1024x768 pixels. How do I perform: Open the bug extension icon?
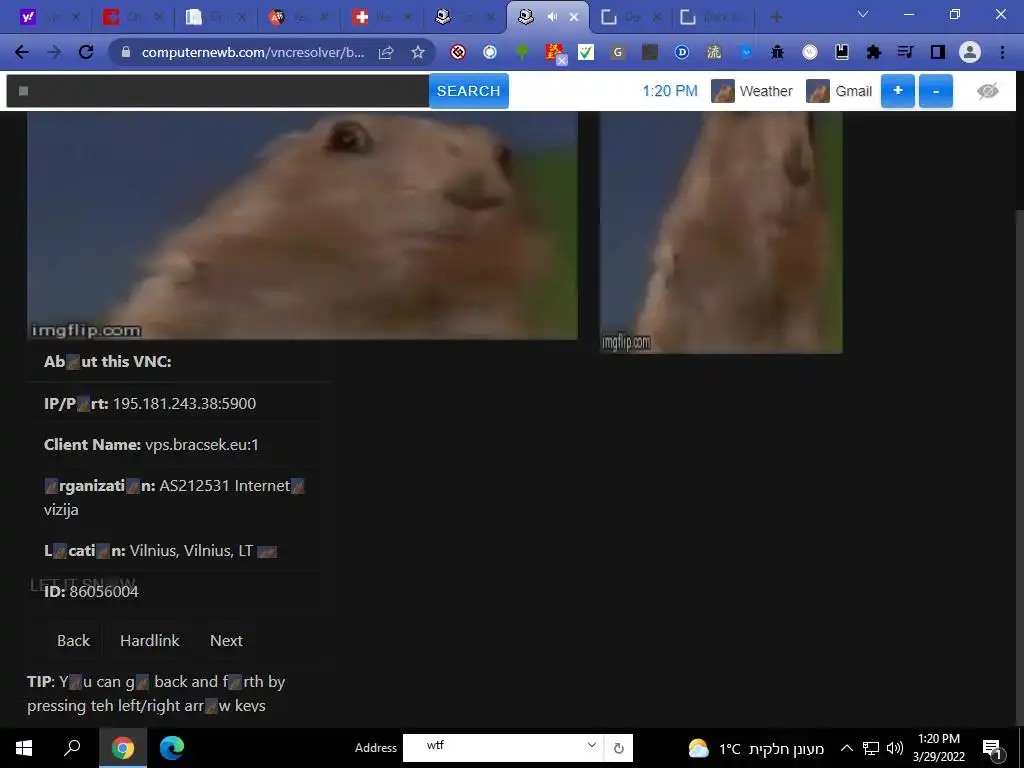point(777,52)
